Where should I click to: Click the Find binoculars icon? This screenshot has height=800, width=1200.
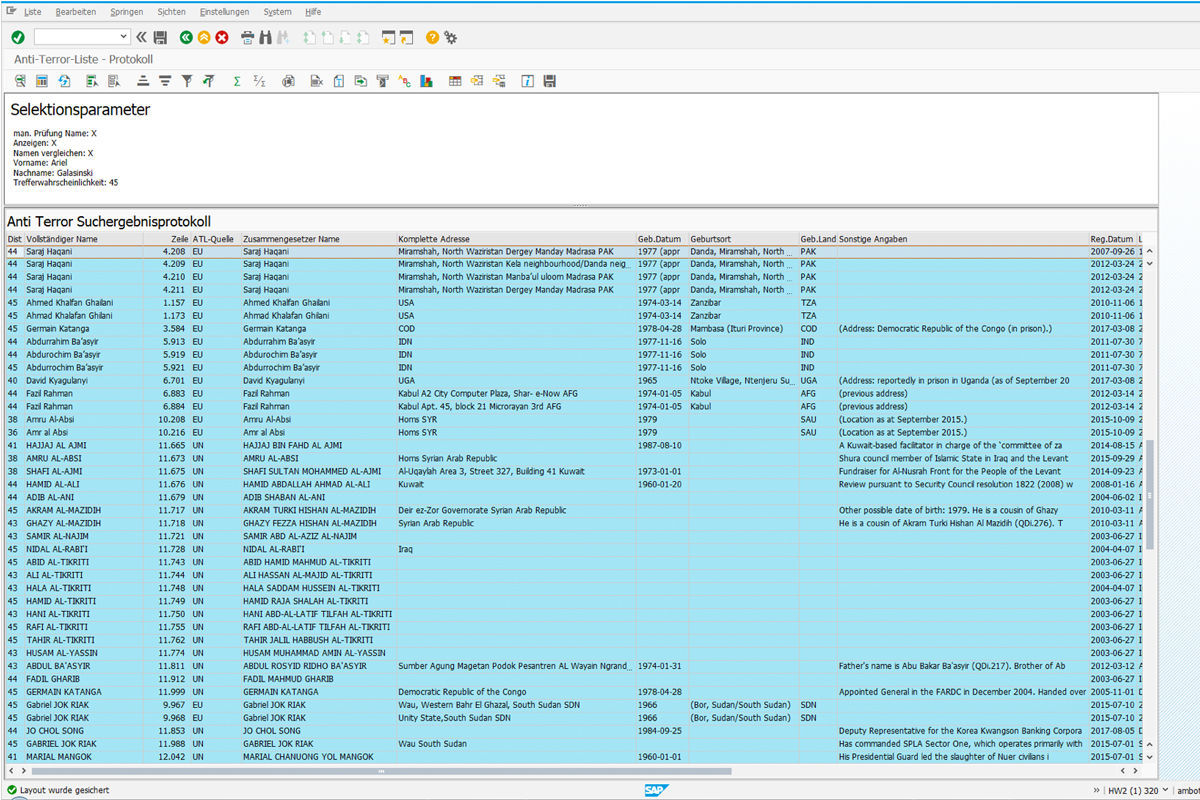click(x=266, y=37)
